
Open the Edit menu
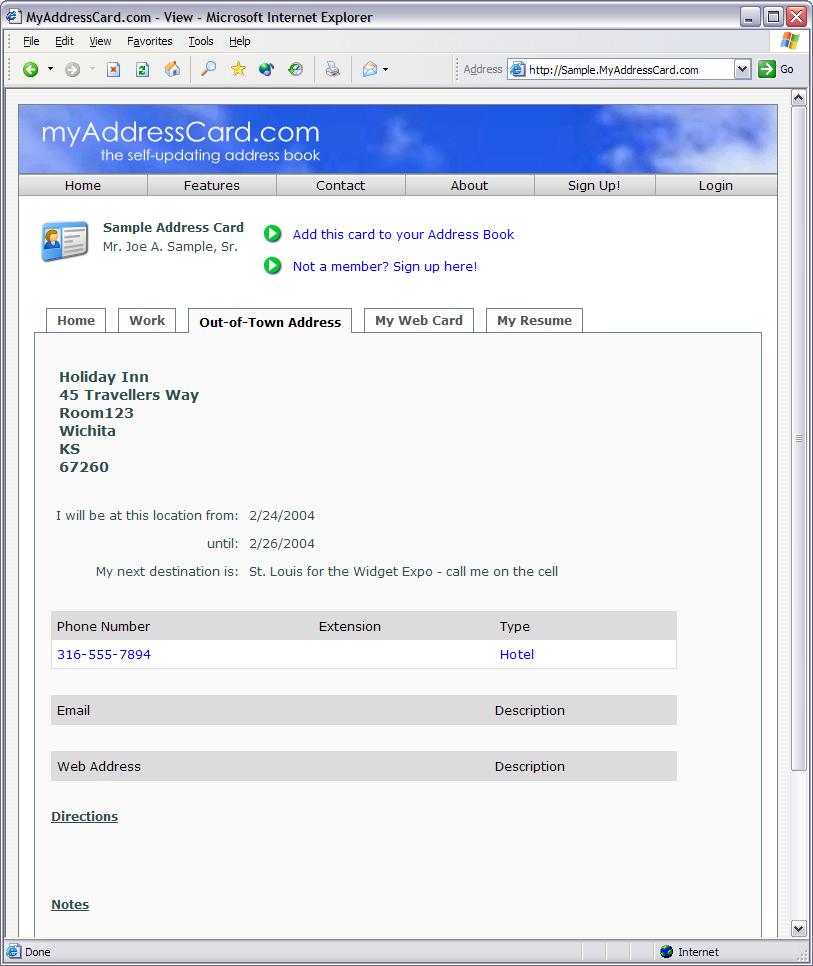pyautogui.click(x=64, y=41)
